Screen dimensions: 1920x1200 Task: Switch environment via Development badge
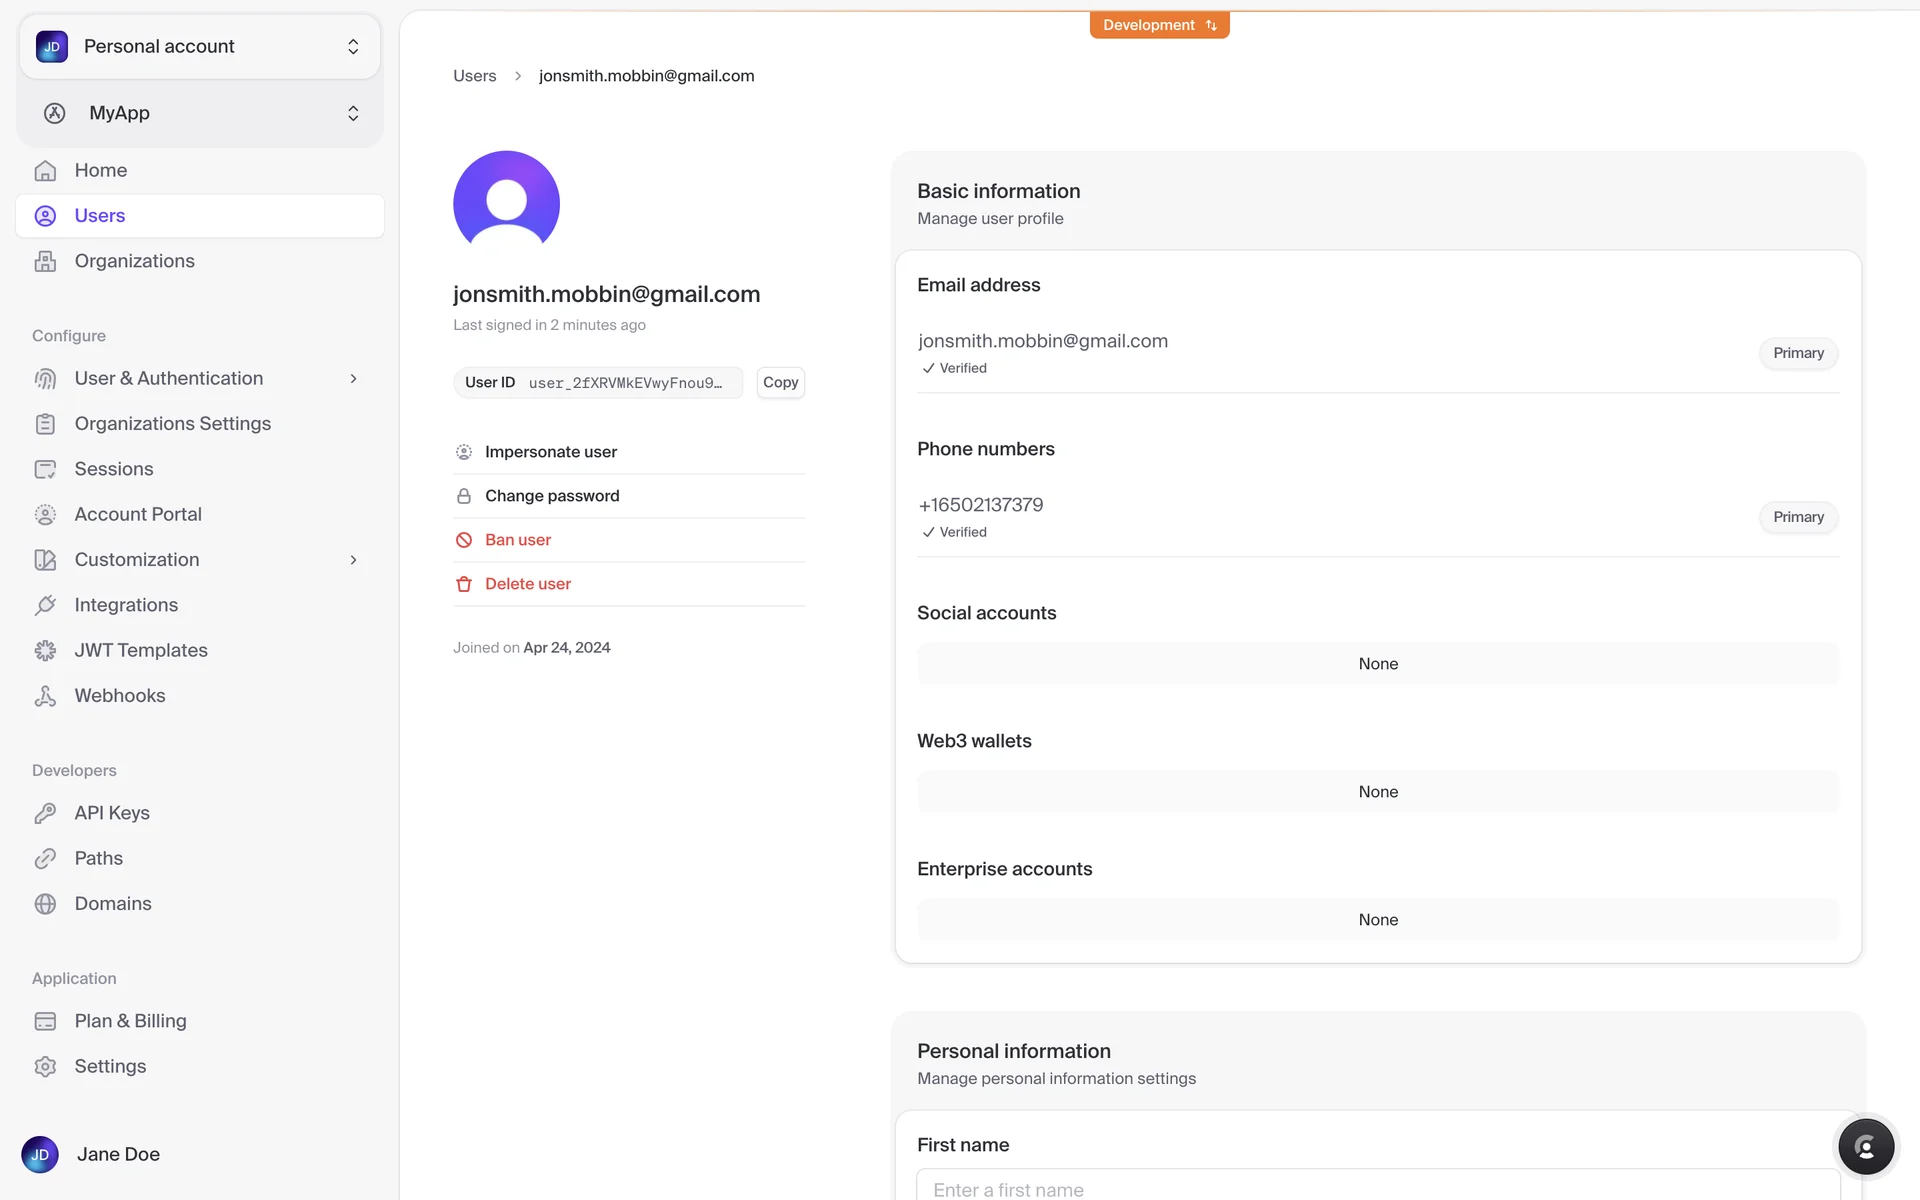[1159, 25]
